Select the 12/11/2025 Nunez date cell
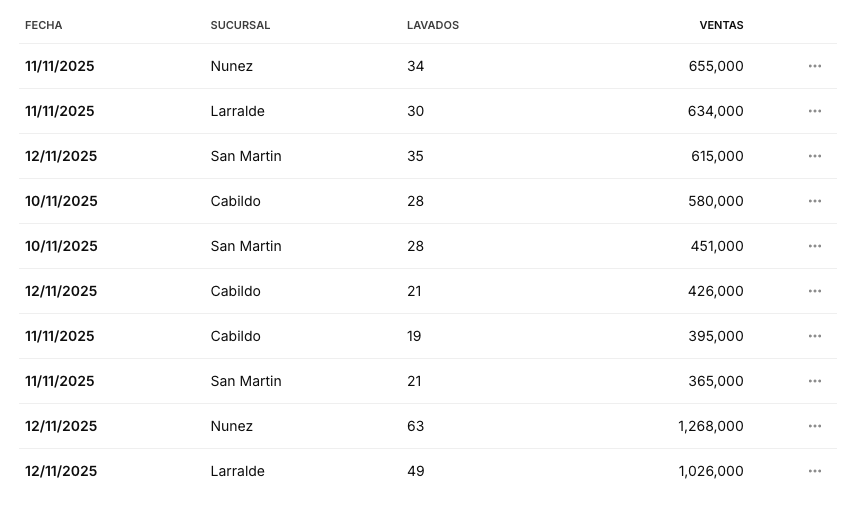Screen dimensions: 845x526 tap(61, 426)
